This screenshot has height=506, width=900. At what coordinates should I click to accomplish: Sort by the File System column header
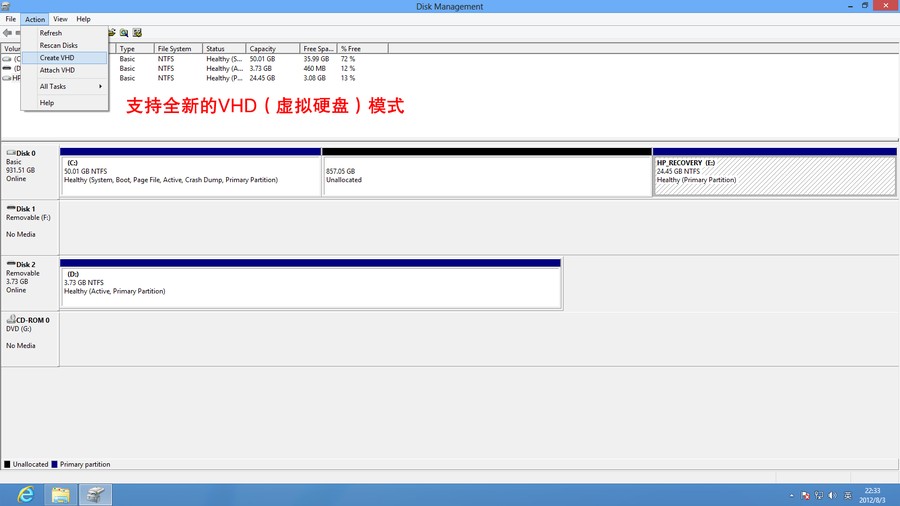point(177,48)
